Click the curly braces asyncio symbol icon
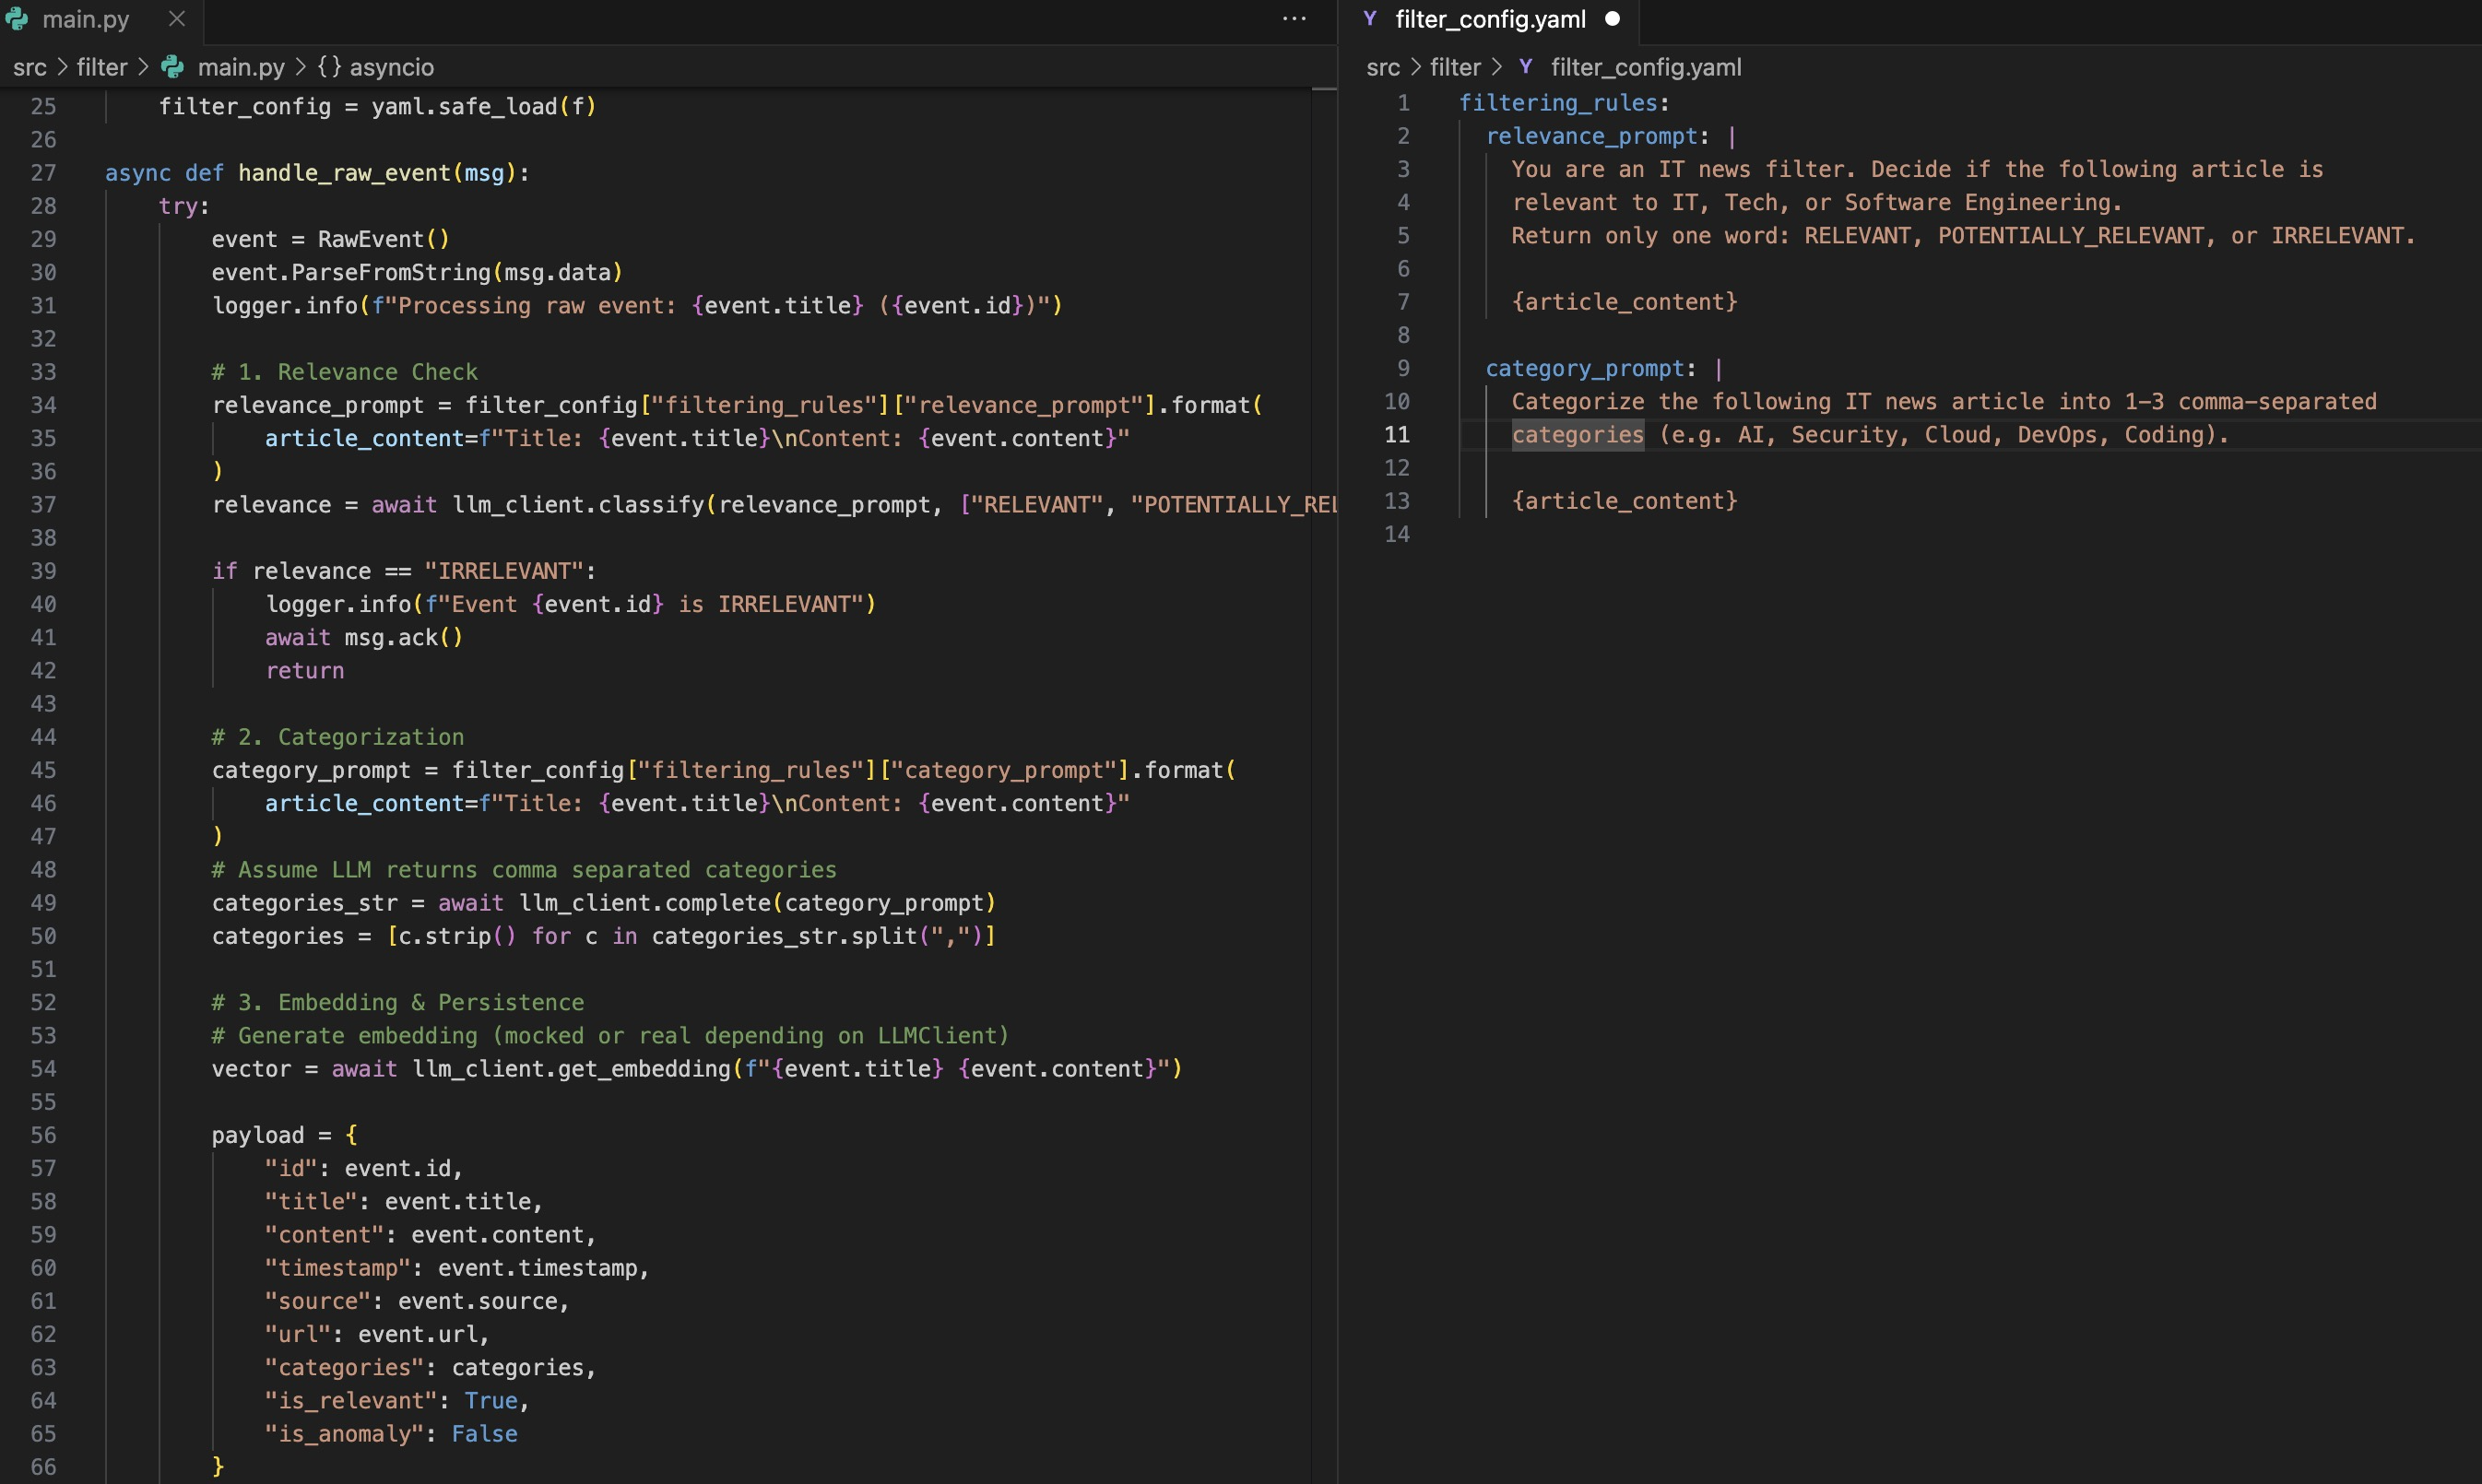 [x=329, y=67]
